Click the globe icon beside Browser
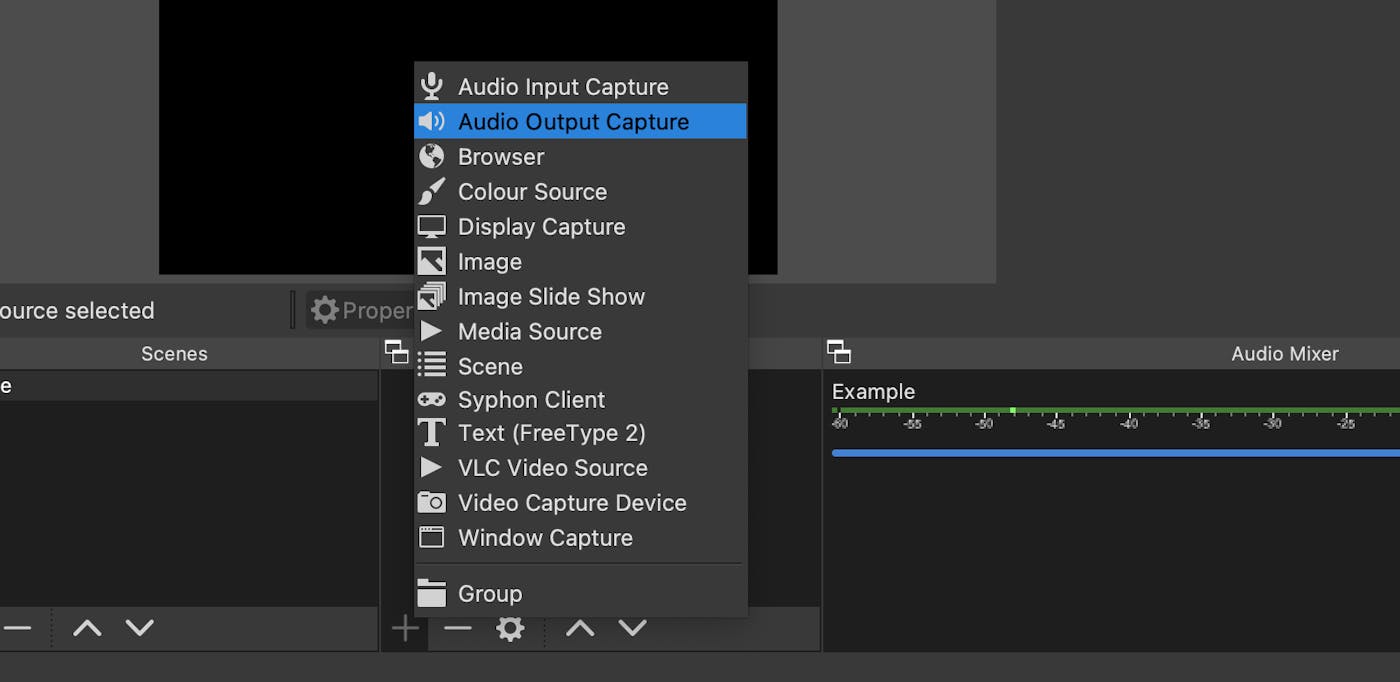 431,157
